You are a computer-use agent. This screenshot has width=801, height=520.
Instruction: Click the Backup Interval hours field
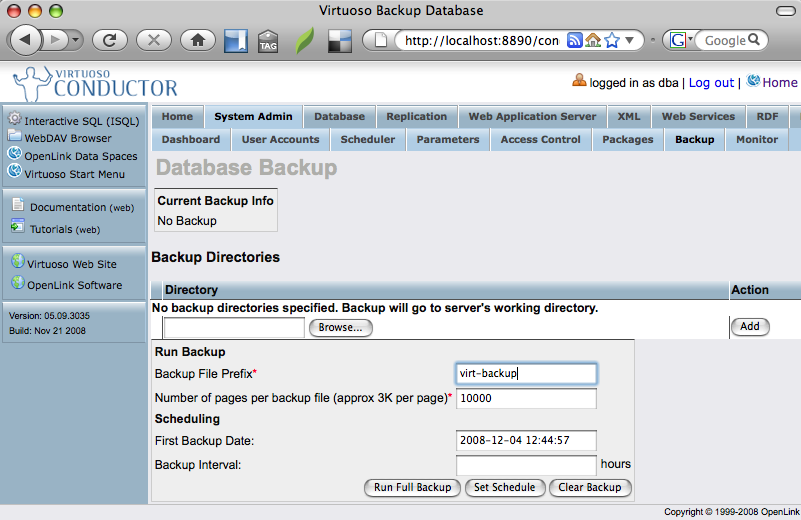pyautogui.click(x=525, y=464)
